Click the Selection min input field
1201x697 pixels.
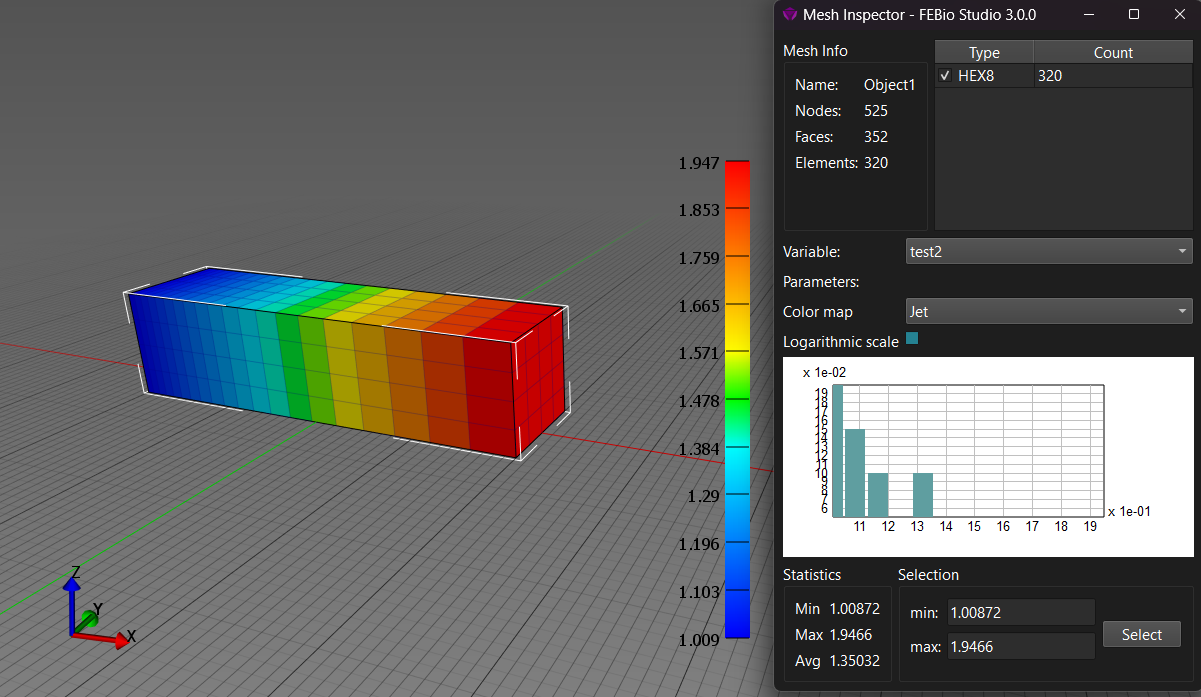click(1021, 612)
